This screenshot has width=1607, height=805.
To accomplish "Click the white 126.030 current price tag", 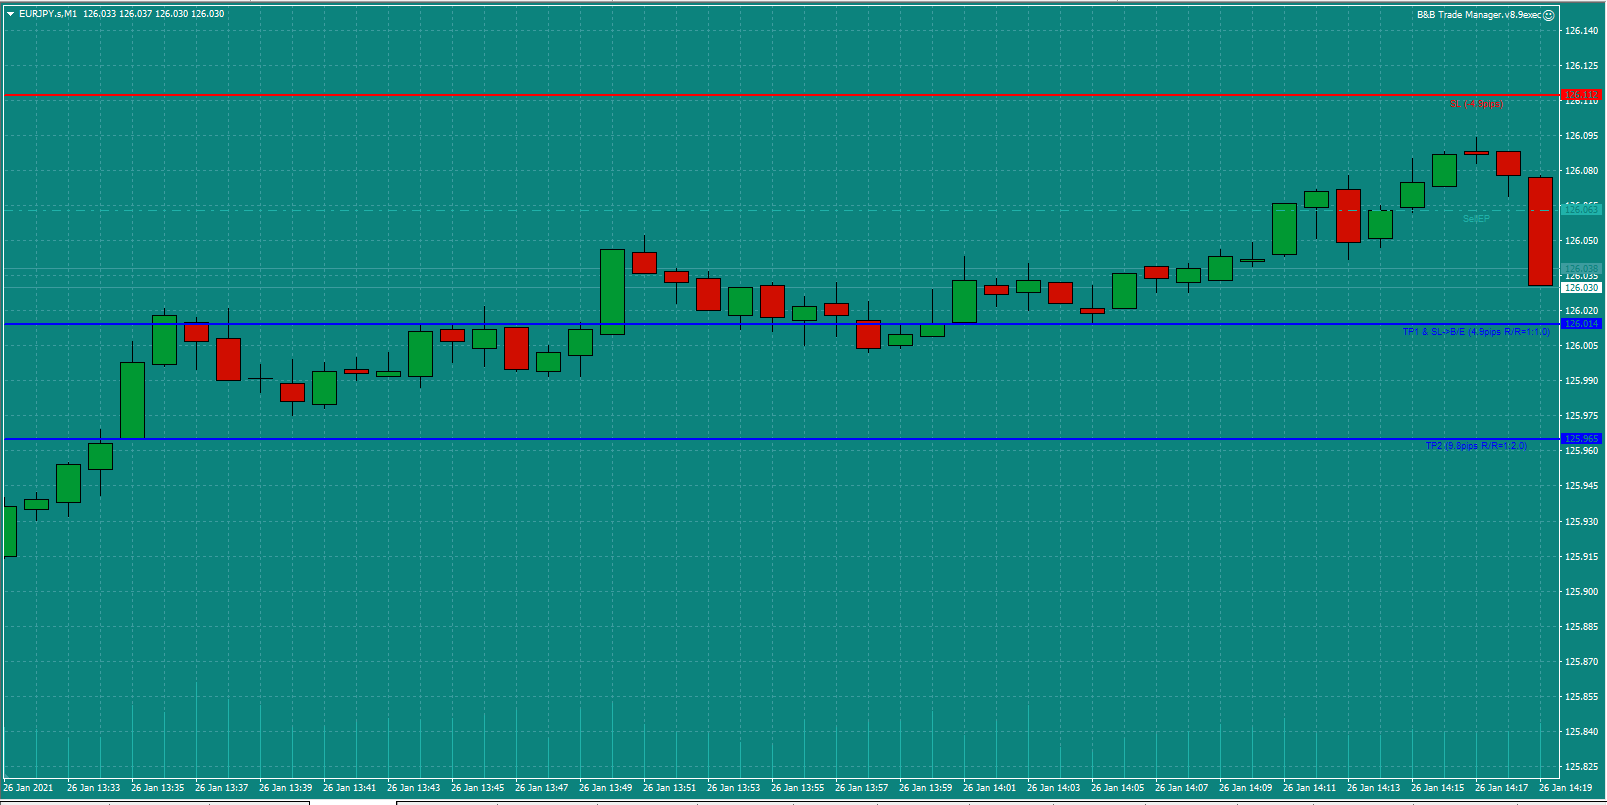I will [1581, 288].
